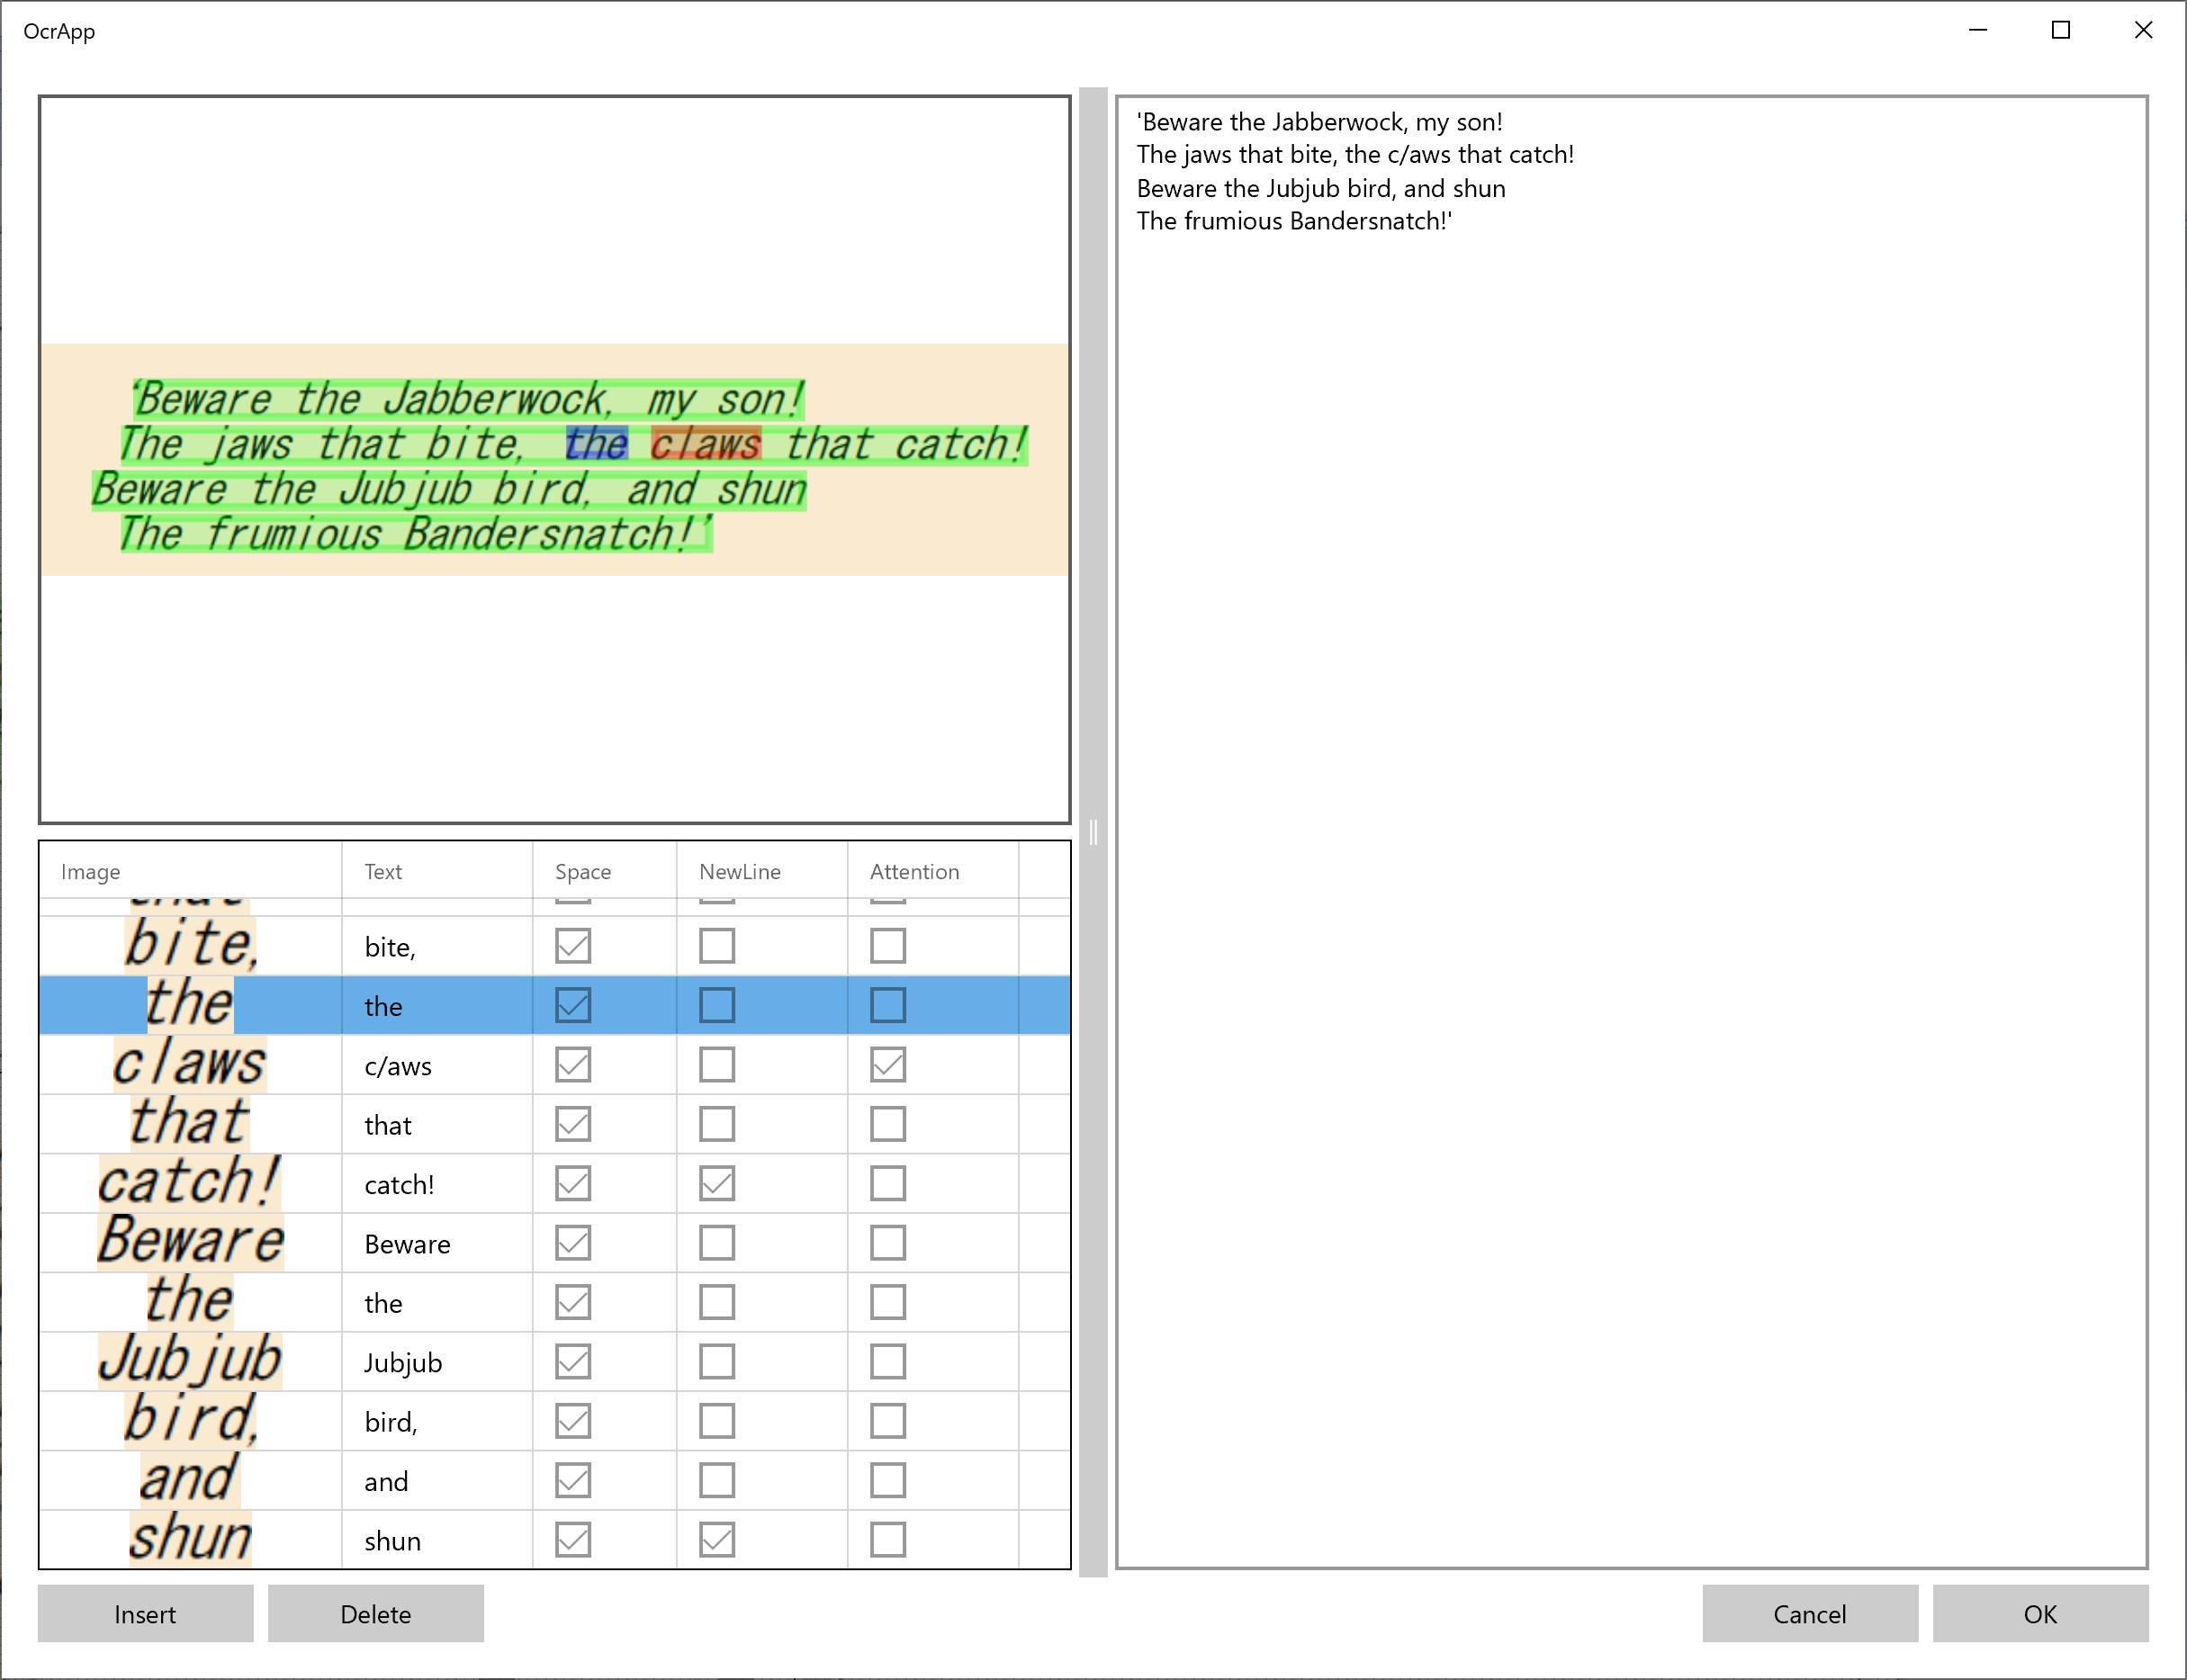Image resolution: width=2187 pixels, height=1680 pixels.
Task: Click the OK button
Action: click(2039, 1613)
